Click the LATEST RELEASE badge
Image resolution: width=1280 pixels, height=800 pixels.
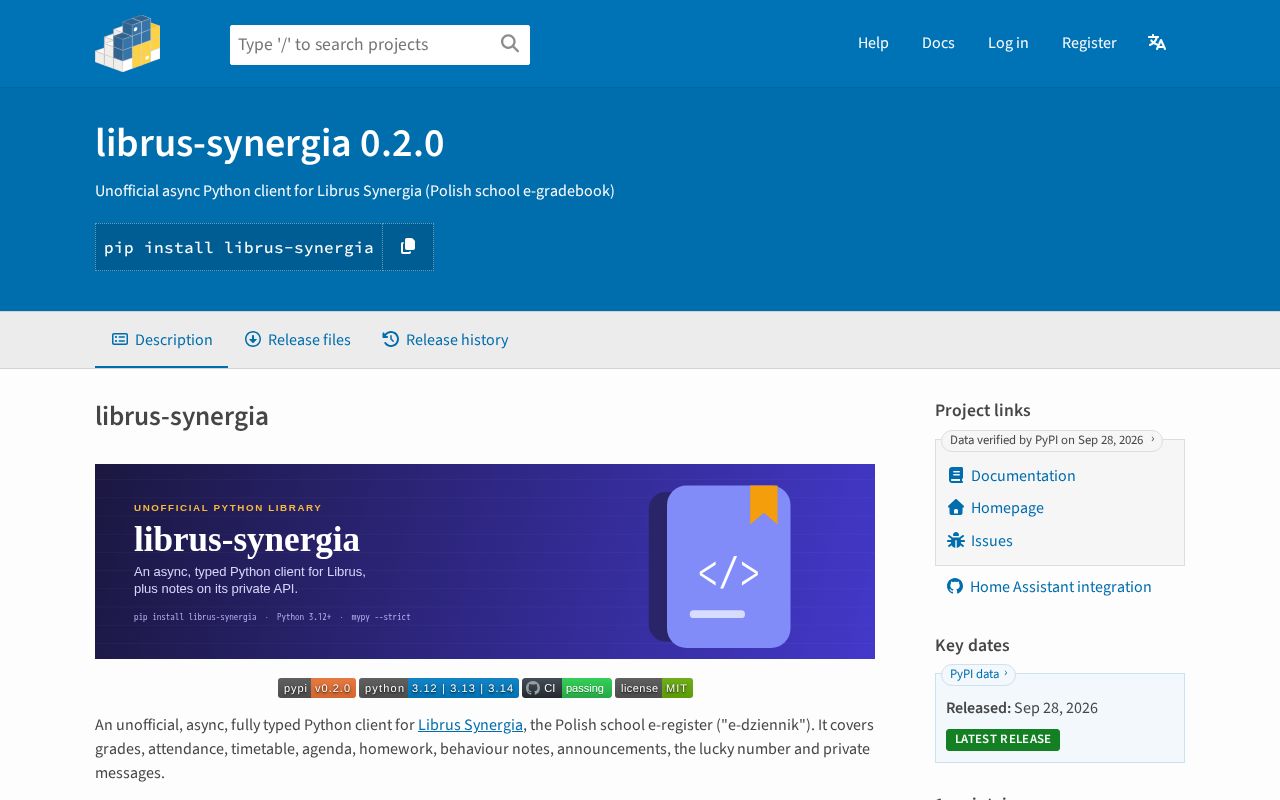tap(1003, 740)
